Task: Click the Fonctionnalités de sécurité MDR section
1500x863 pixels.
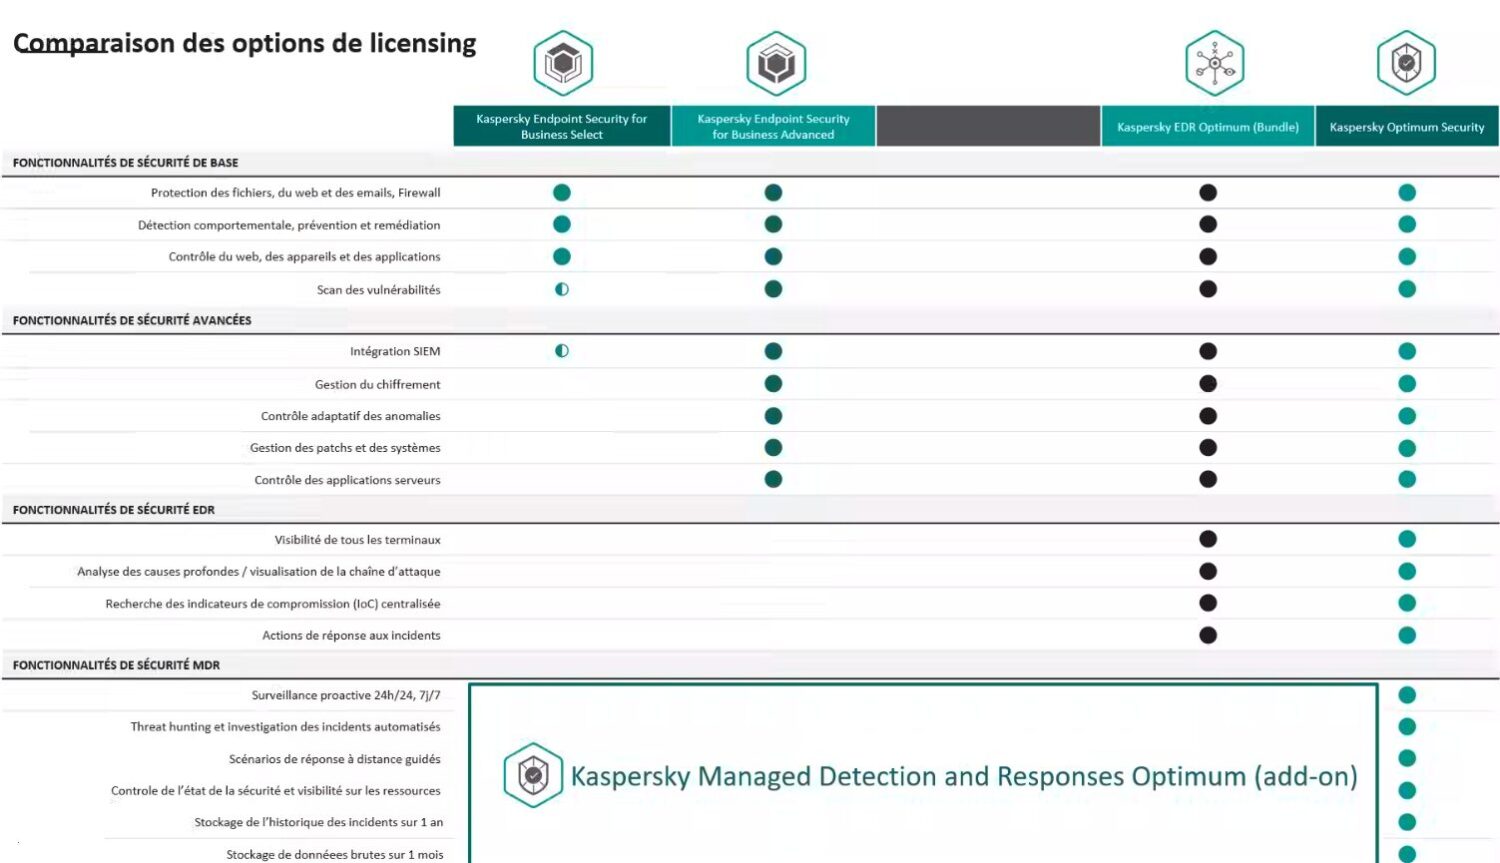Action: [750, 664]
